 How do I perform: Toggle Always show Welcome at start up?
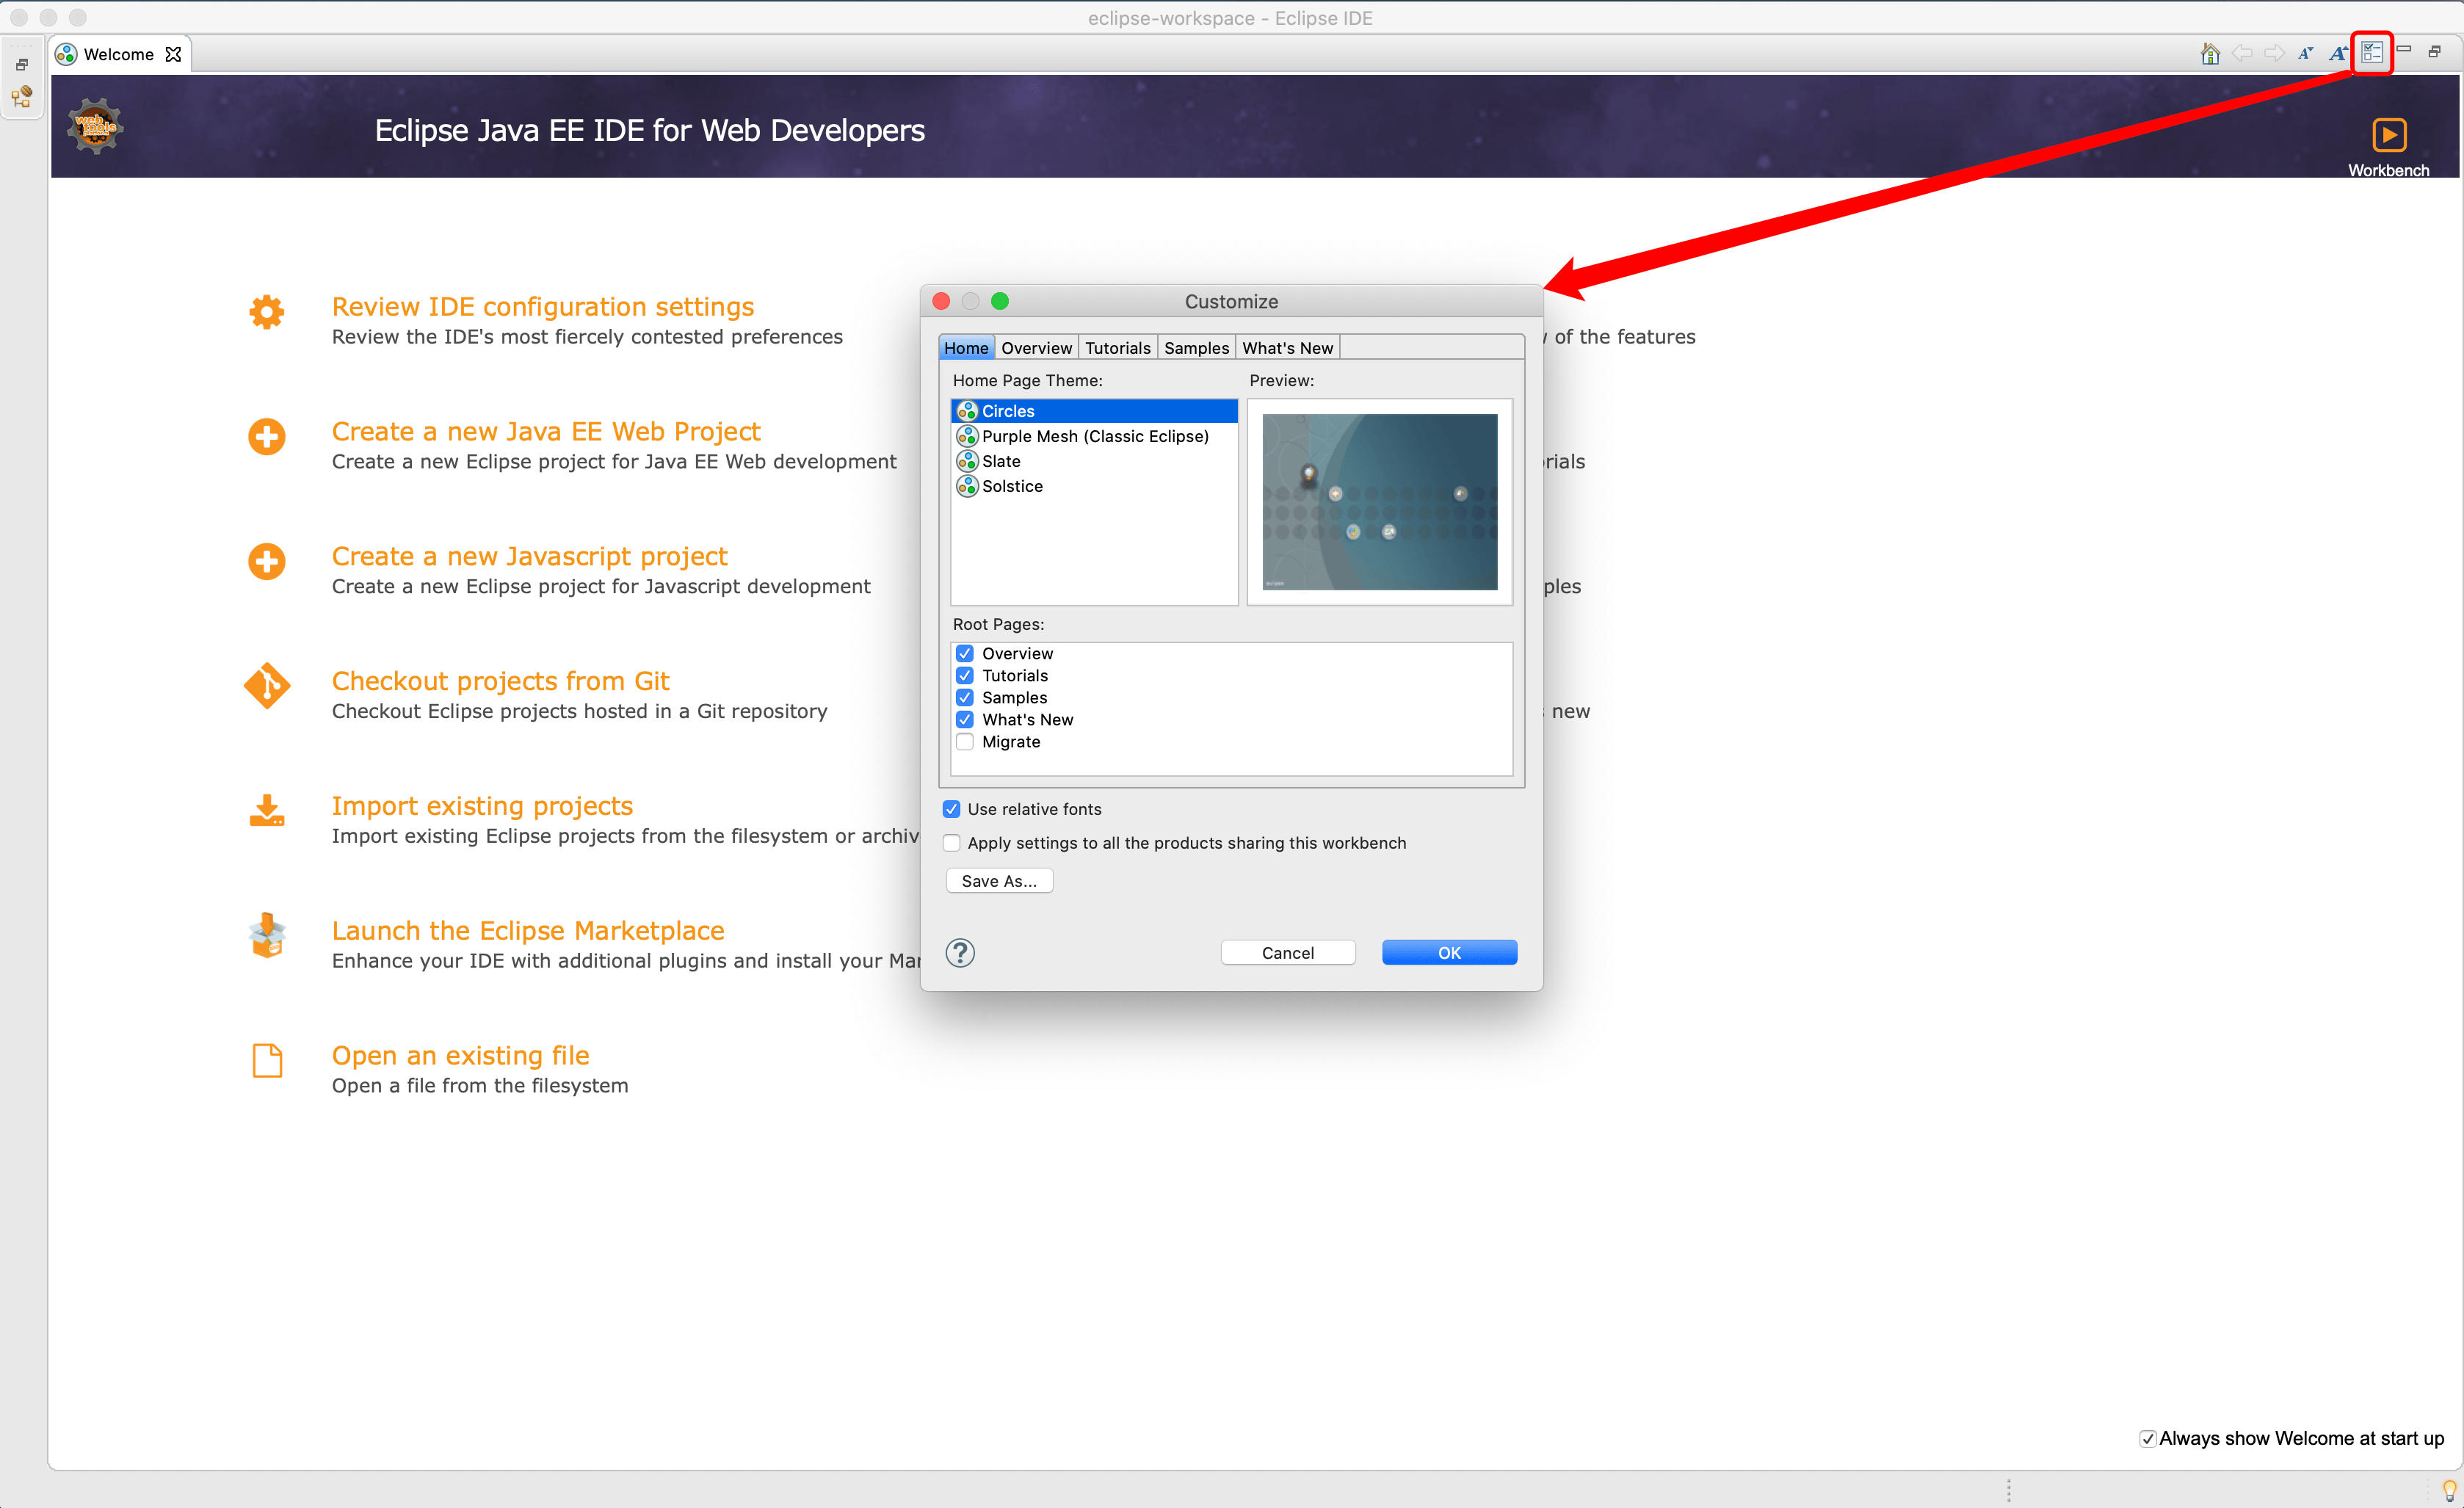point(2147,1439)
